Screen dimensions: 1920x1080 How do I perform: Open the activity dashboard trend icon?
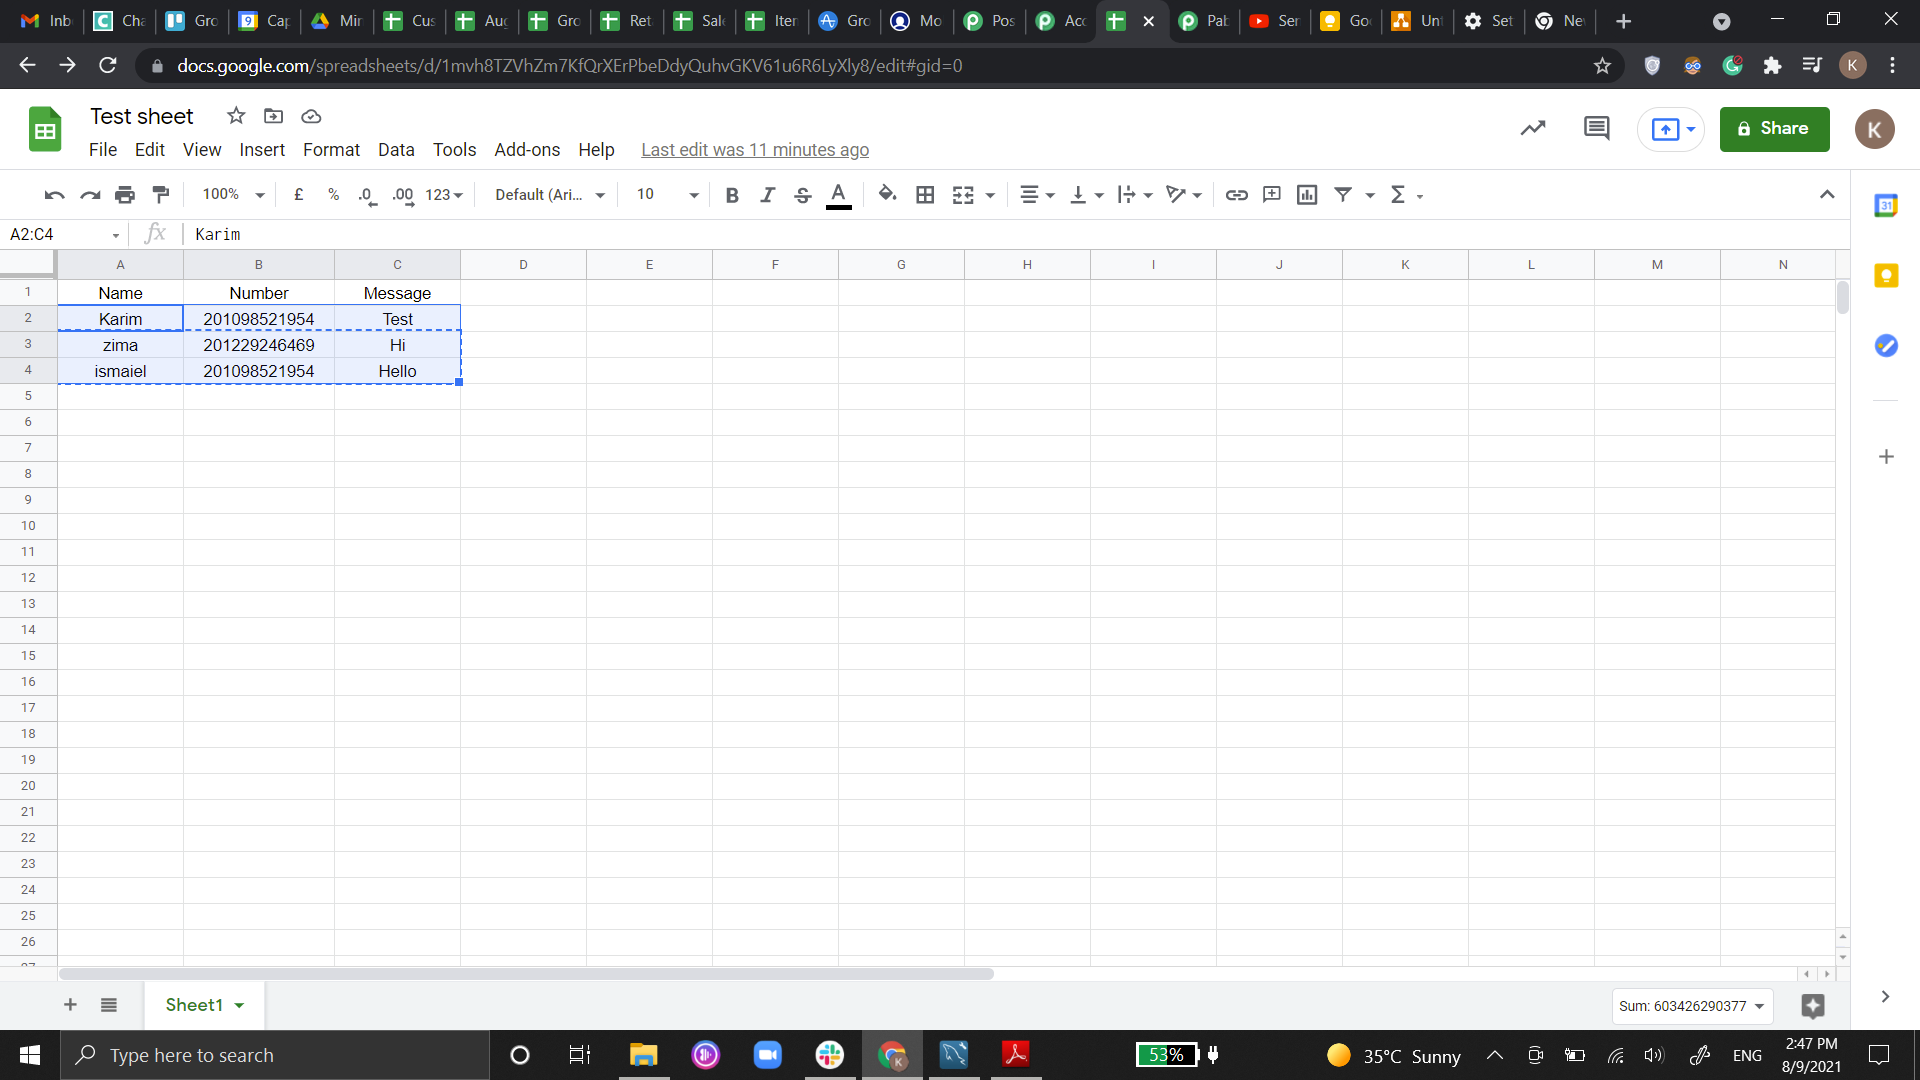tap(1533, 129)
